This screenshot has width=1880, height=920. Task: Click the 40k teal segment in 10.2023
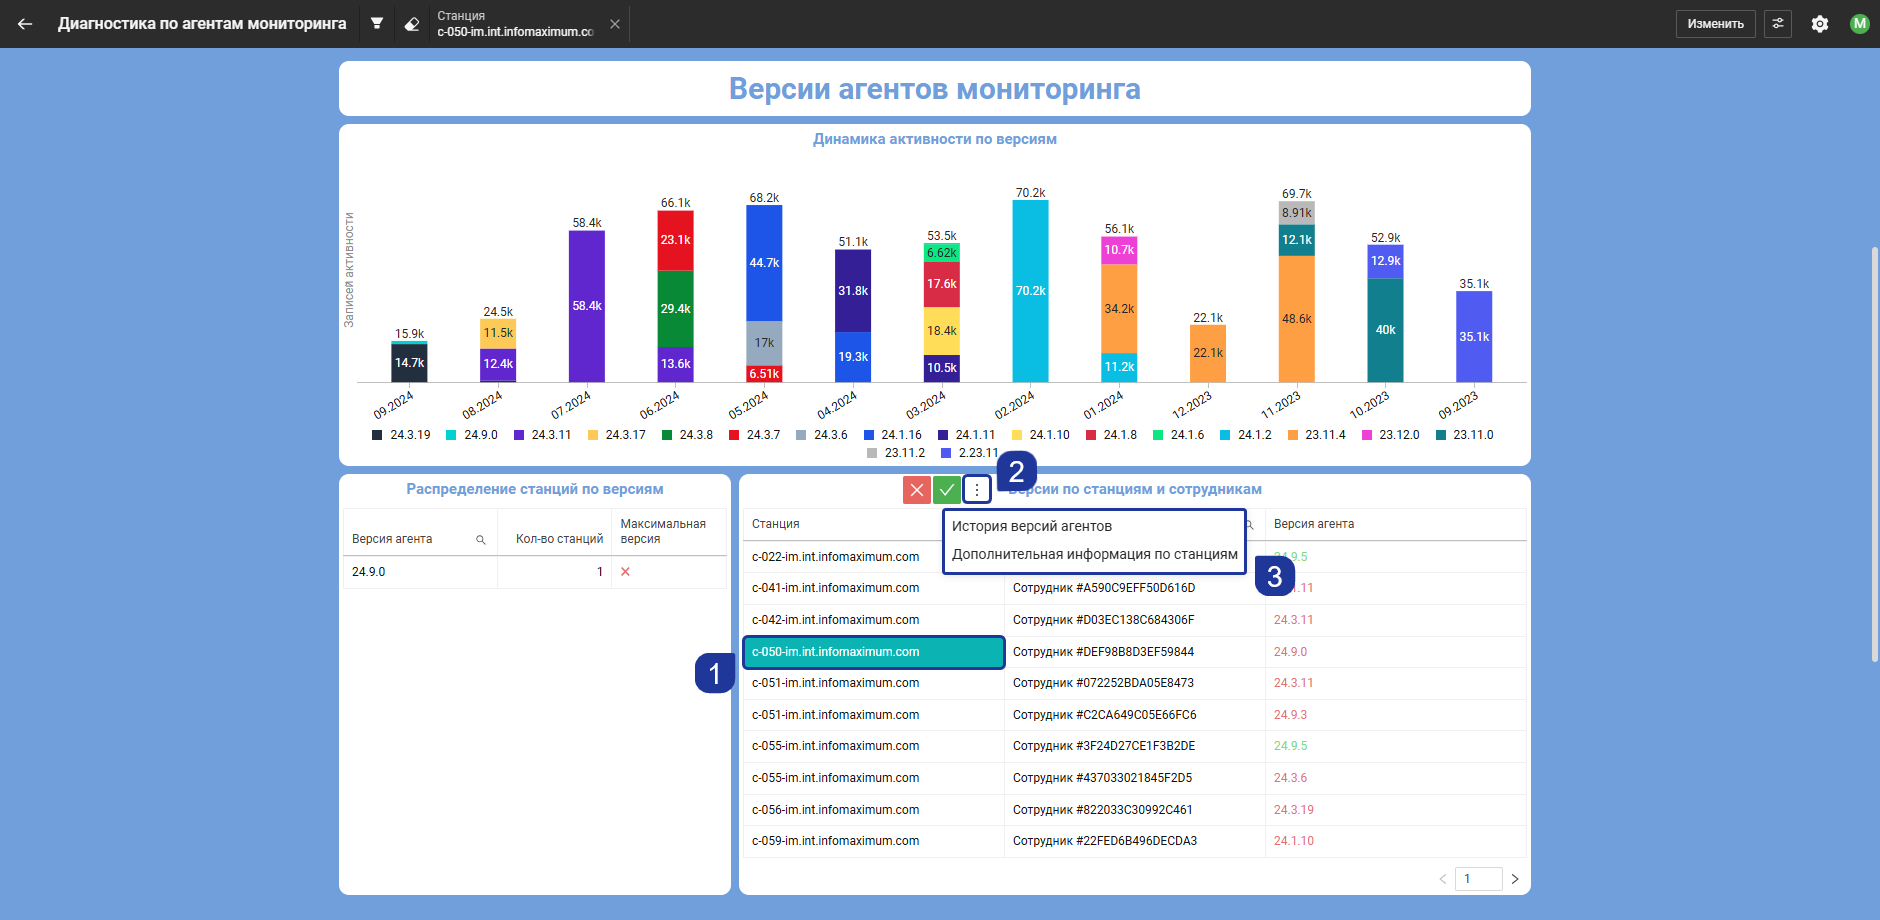[1385, 330]
